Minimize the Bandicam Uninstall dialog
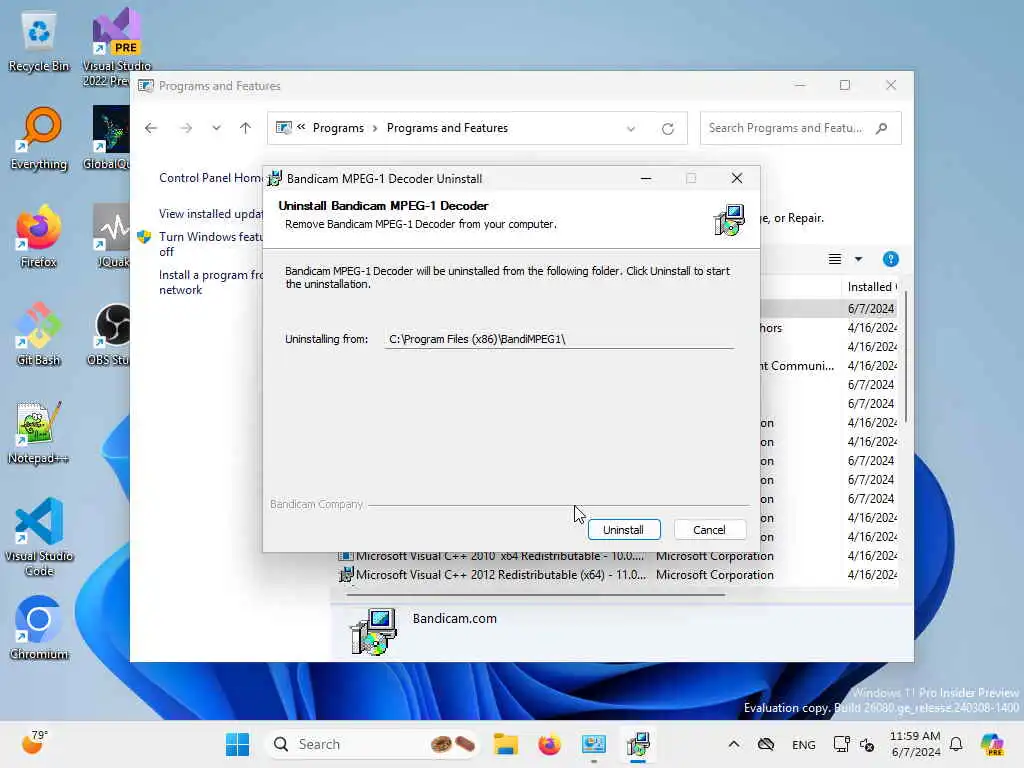This screenshot has height=768, width=1024. (x=646, y=178)
